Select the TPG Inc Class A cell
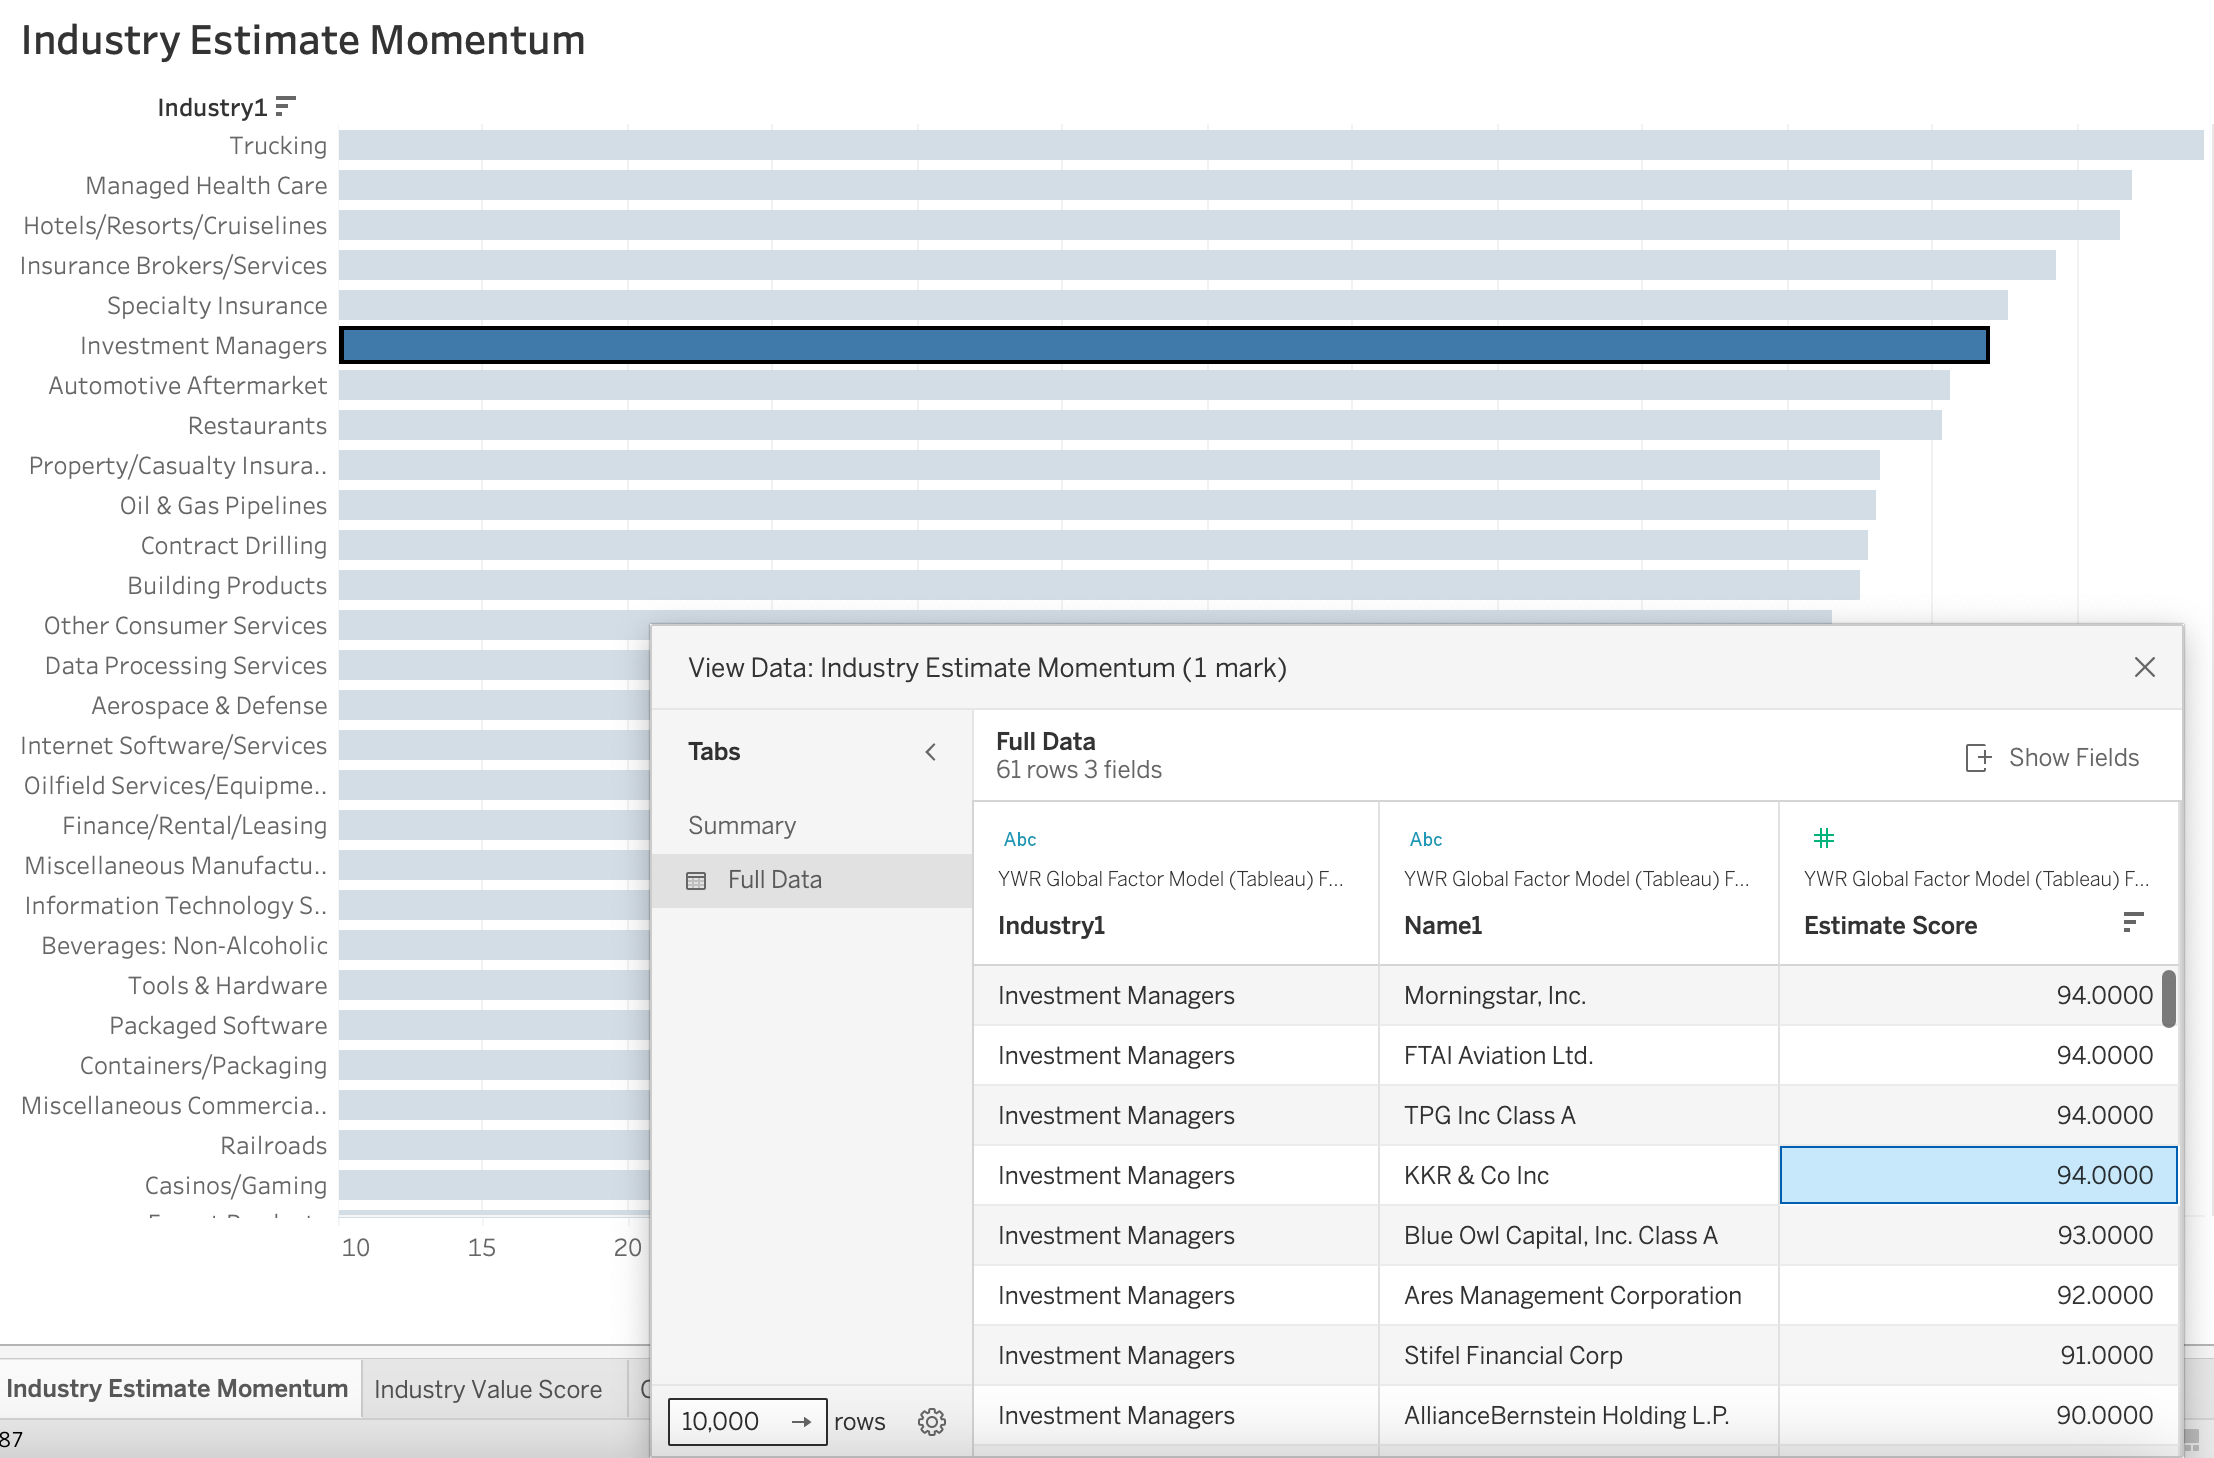The height and width of the screenshot is (1458, 2214). [1578, 1116]
